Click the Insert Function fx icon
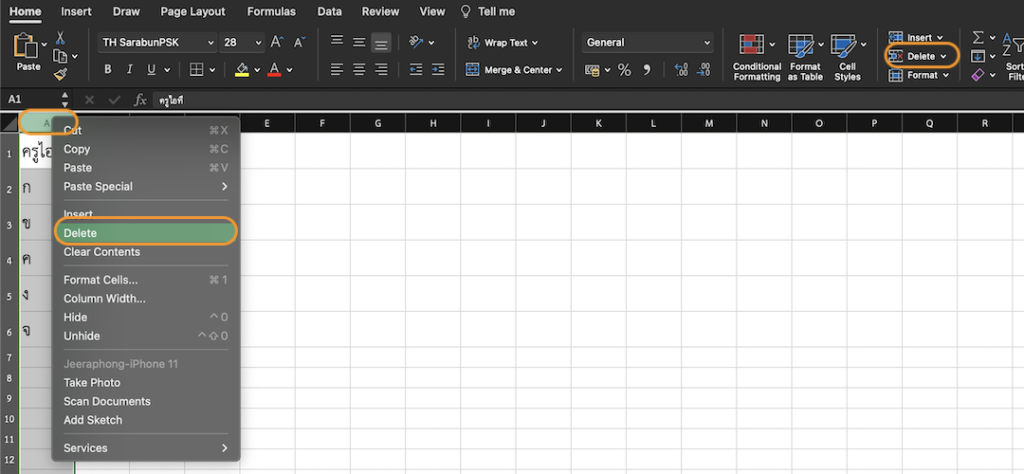Screen dimensions: 1024x474 click(x=140, y=100)
